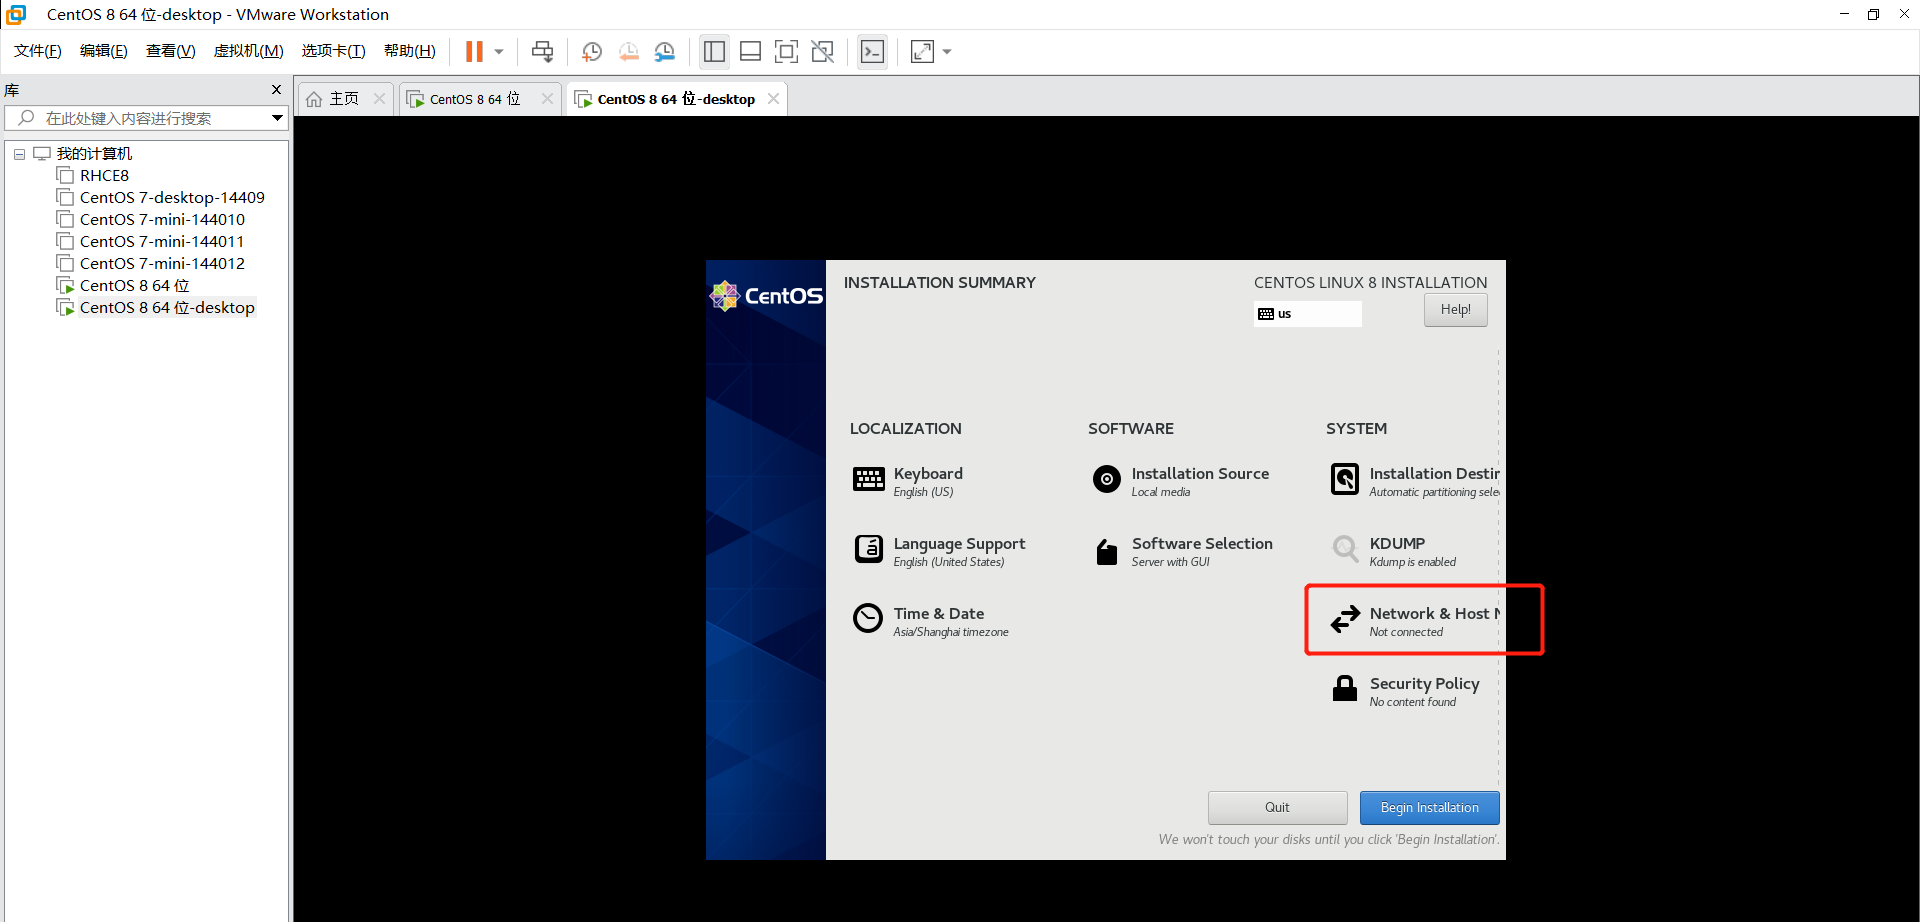Viewport: 1920px width, 922px height.
Task: Close the CentOS 8 64 位 tab
Action: [547, 99]
